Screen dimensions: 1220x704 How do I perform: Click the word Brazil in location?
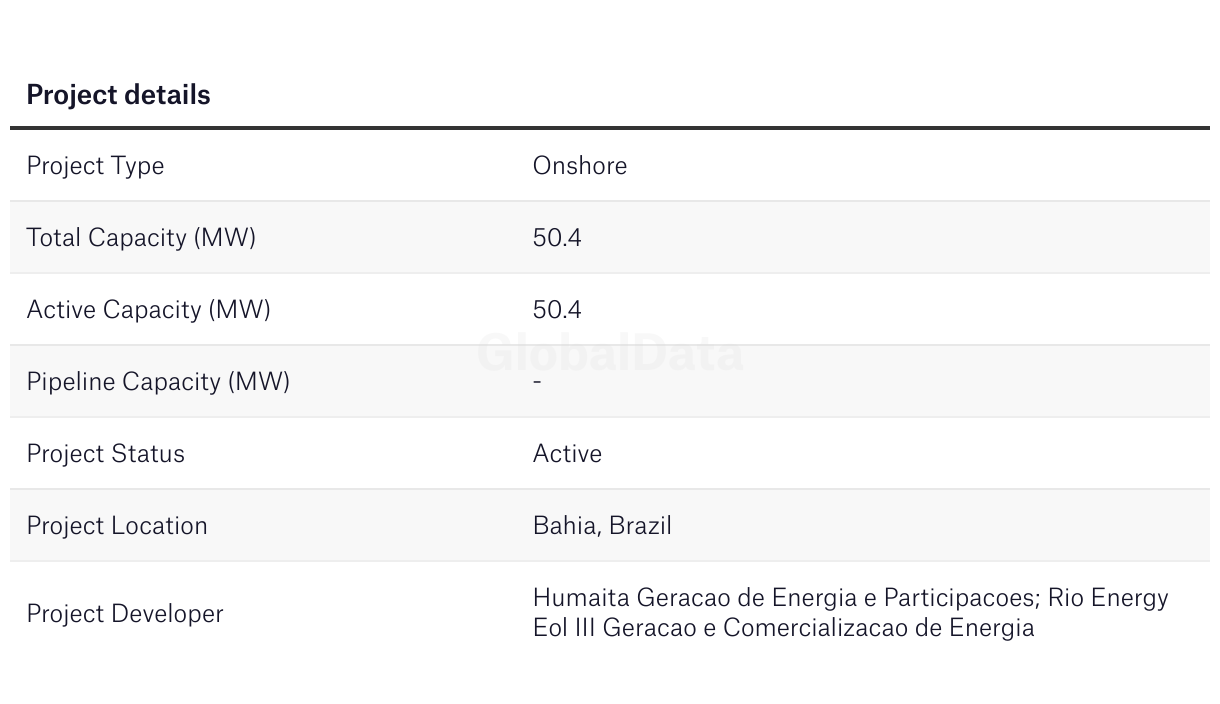point(640,526)
